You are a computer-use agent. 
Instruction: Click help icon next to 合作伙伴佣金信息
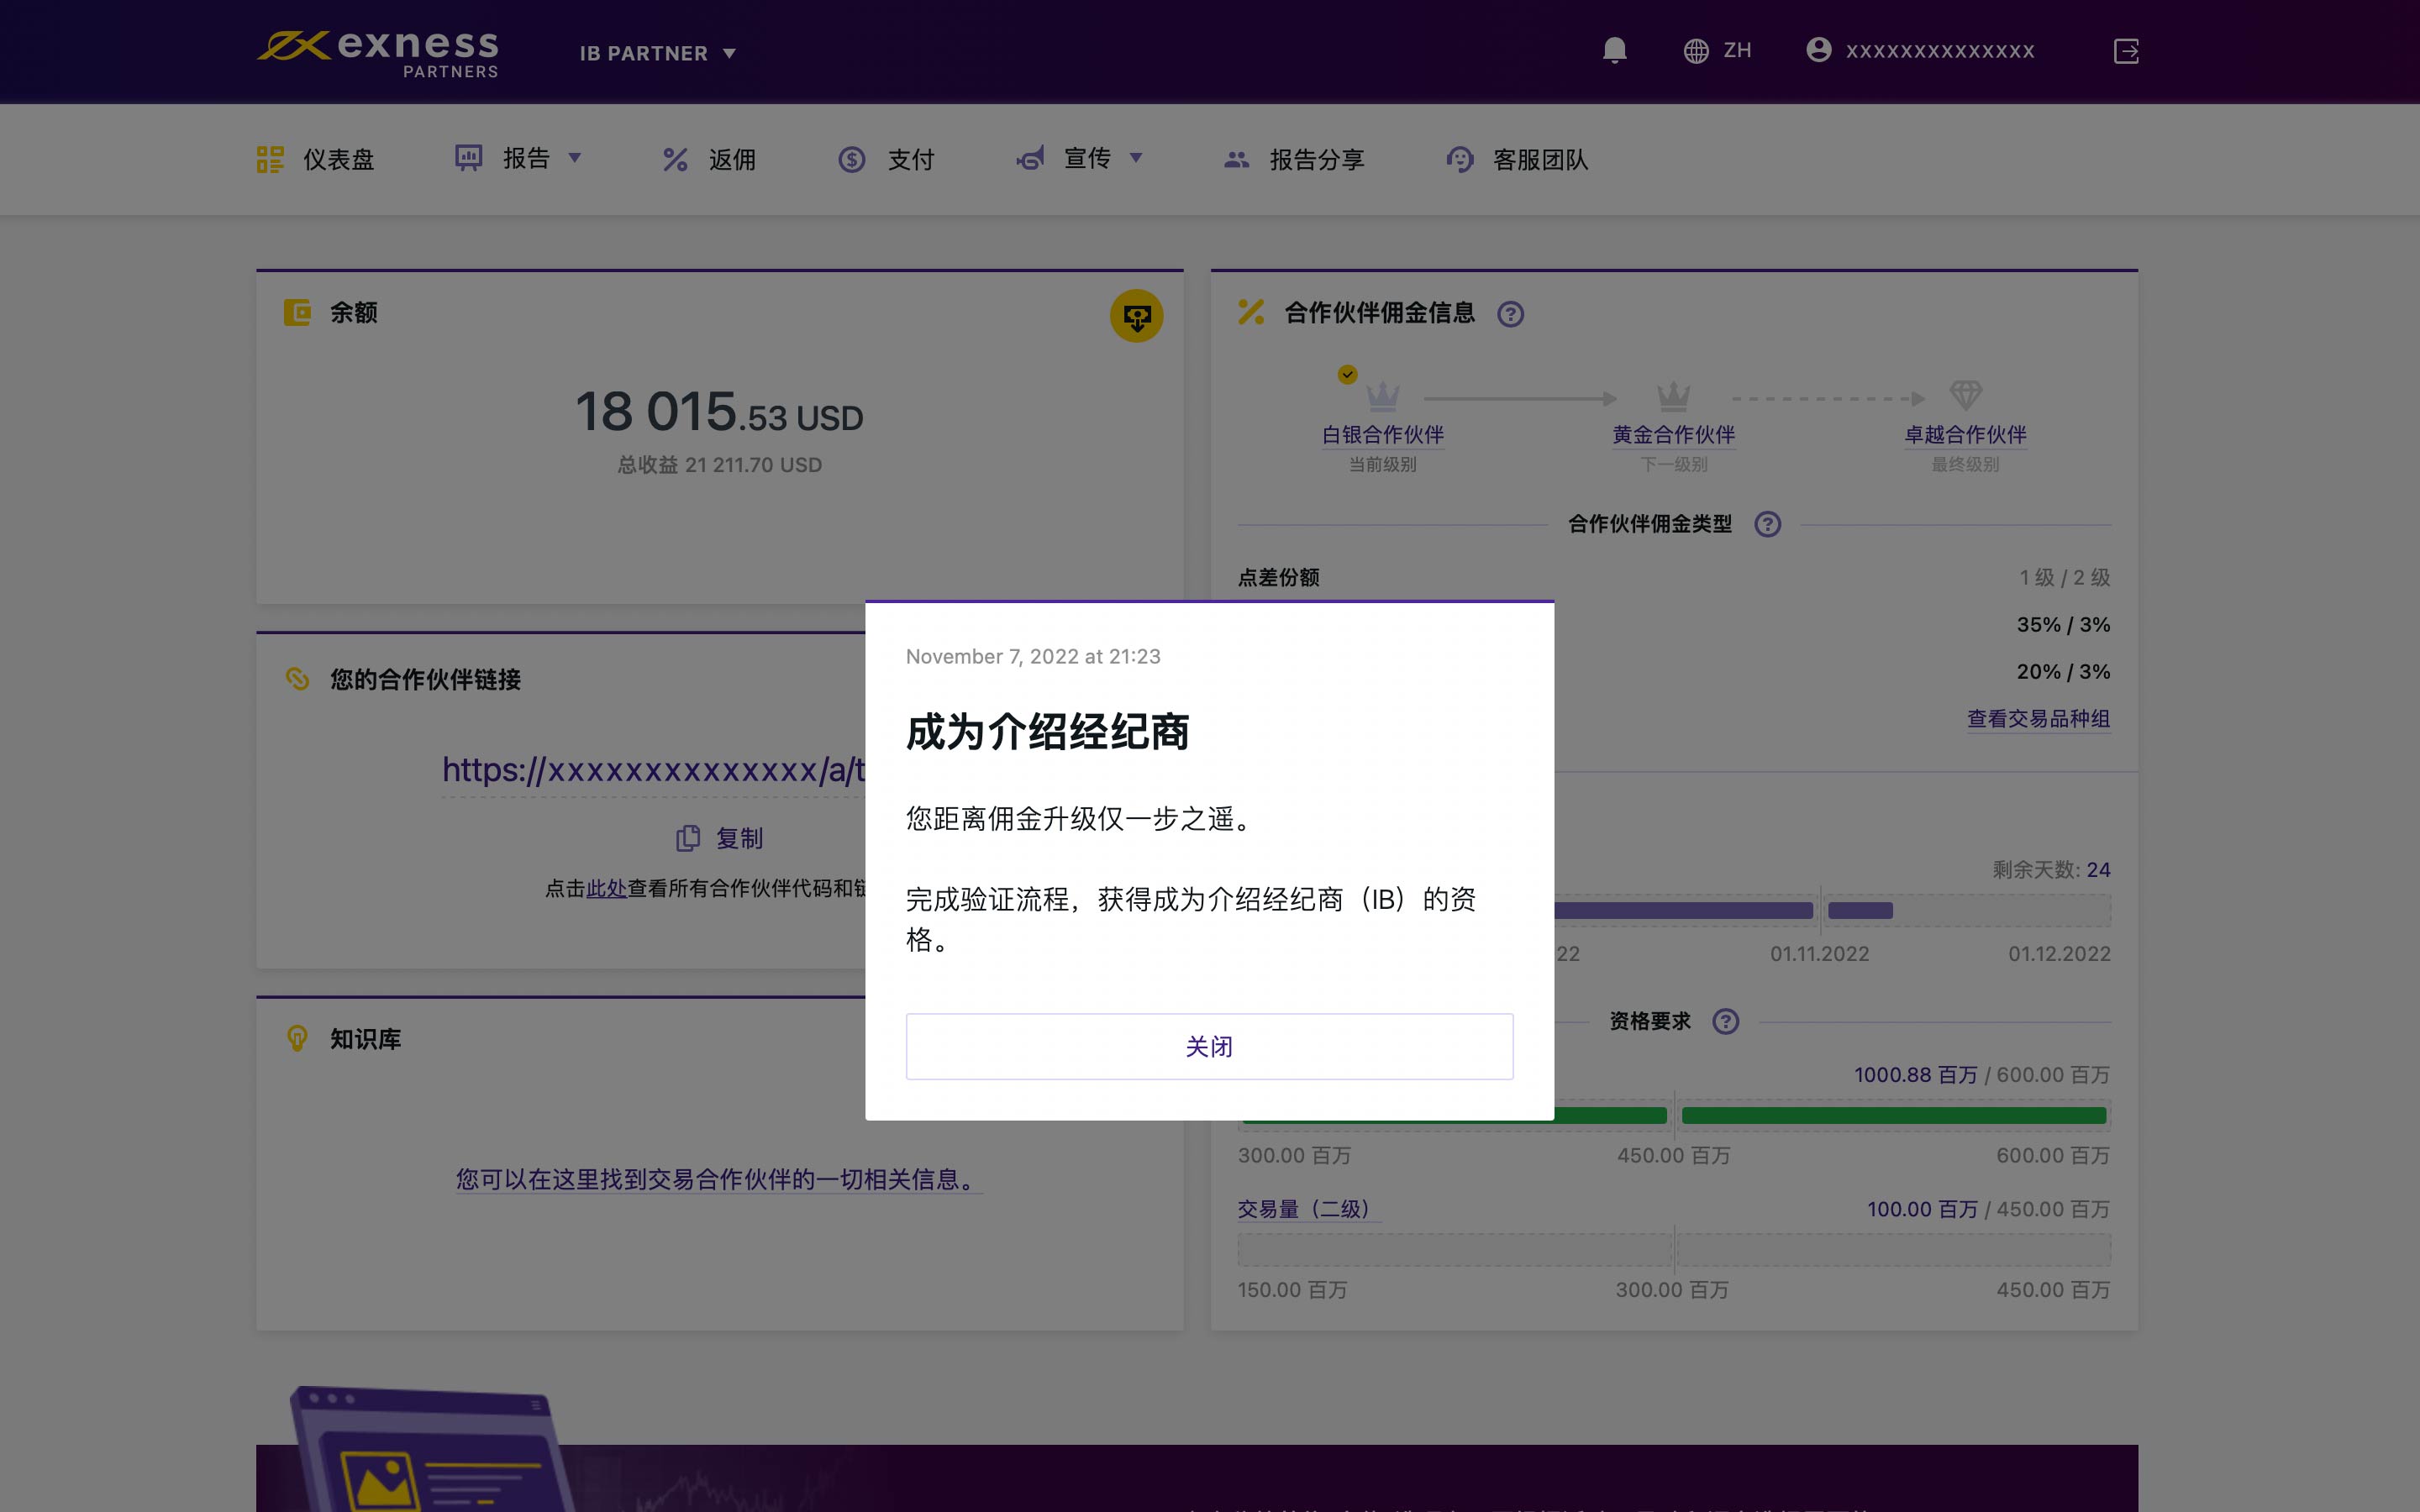(1510, 315)
